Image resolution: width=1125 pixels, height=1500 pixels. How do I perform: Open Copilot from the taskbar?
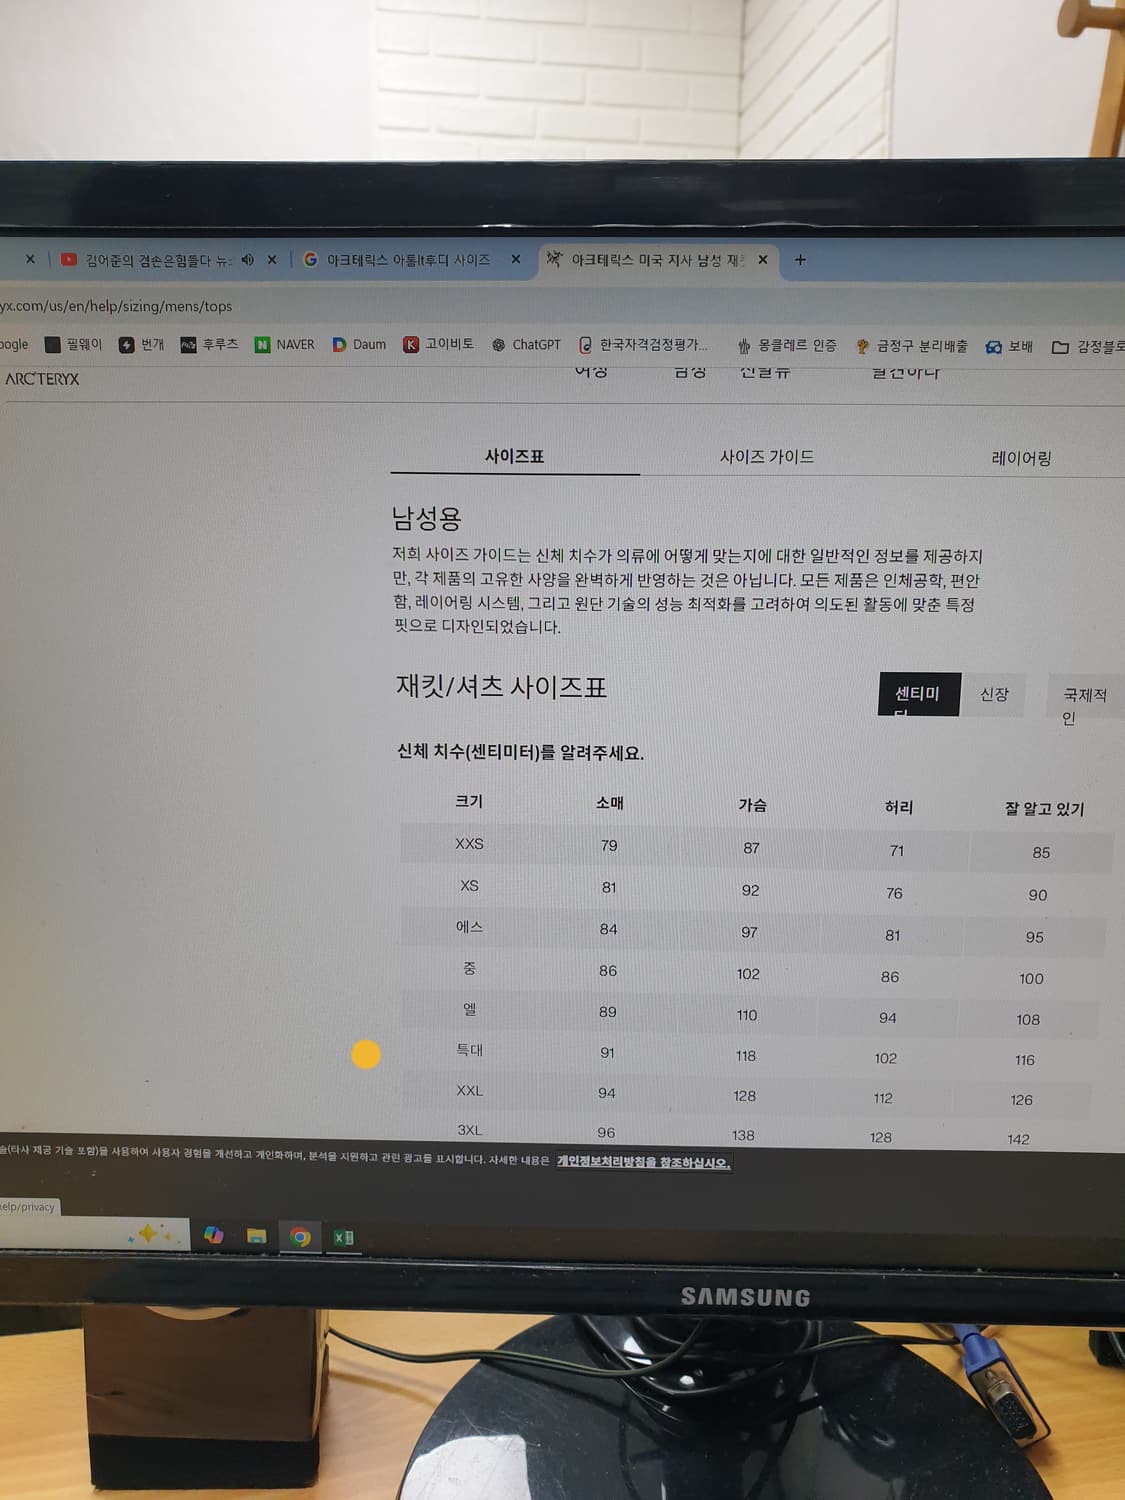tap(213, 1236)
